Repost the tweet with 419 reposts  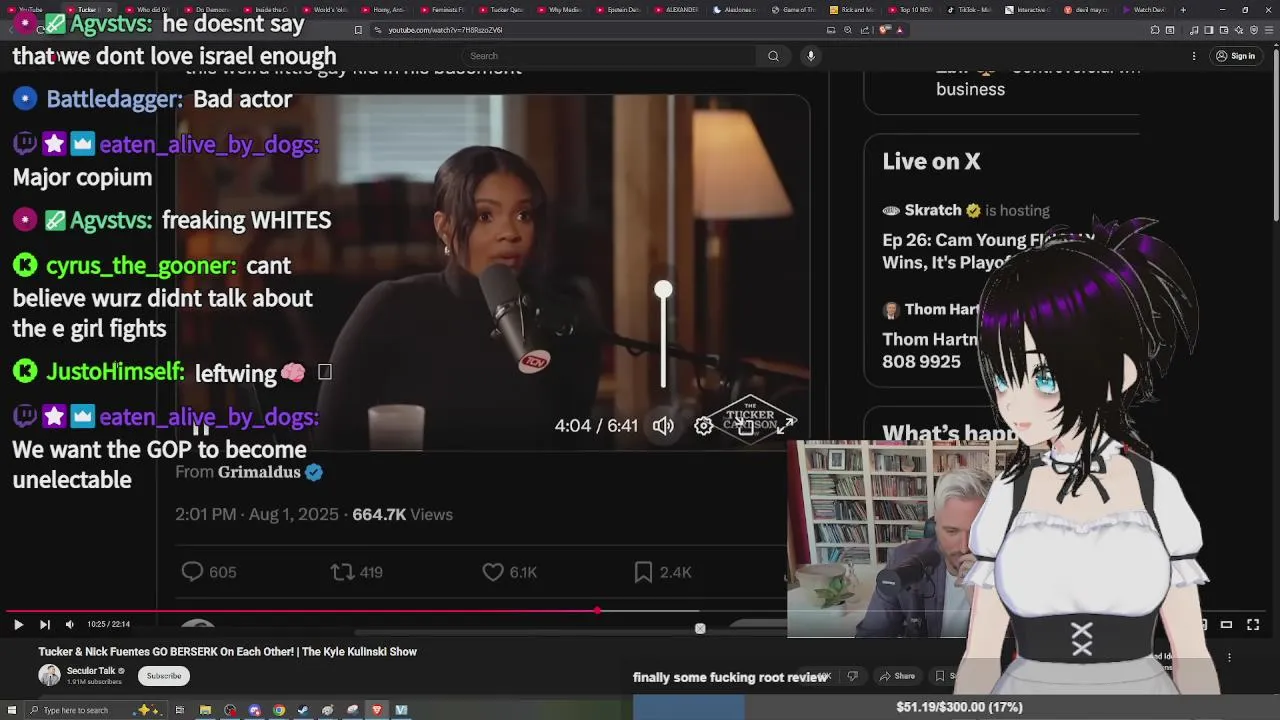point(357,572)
